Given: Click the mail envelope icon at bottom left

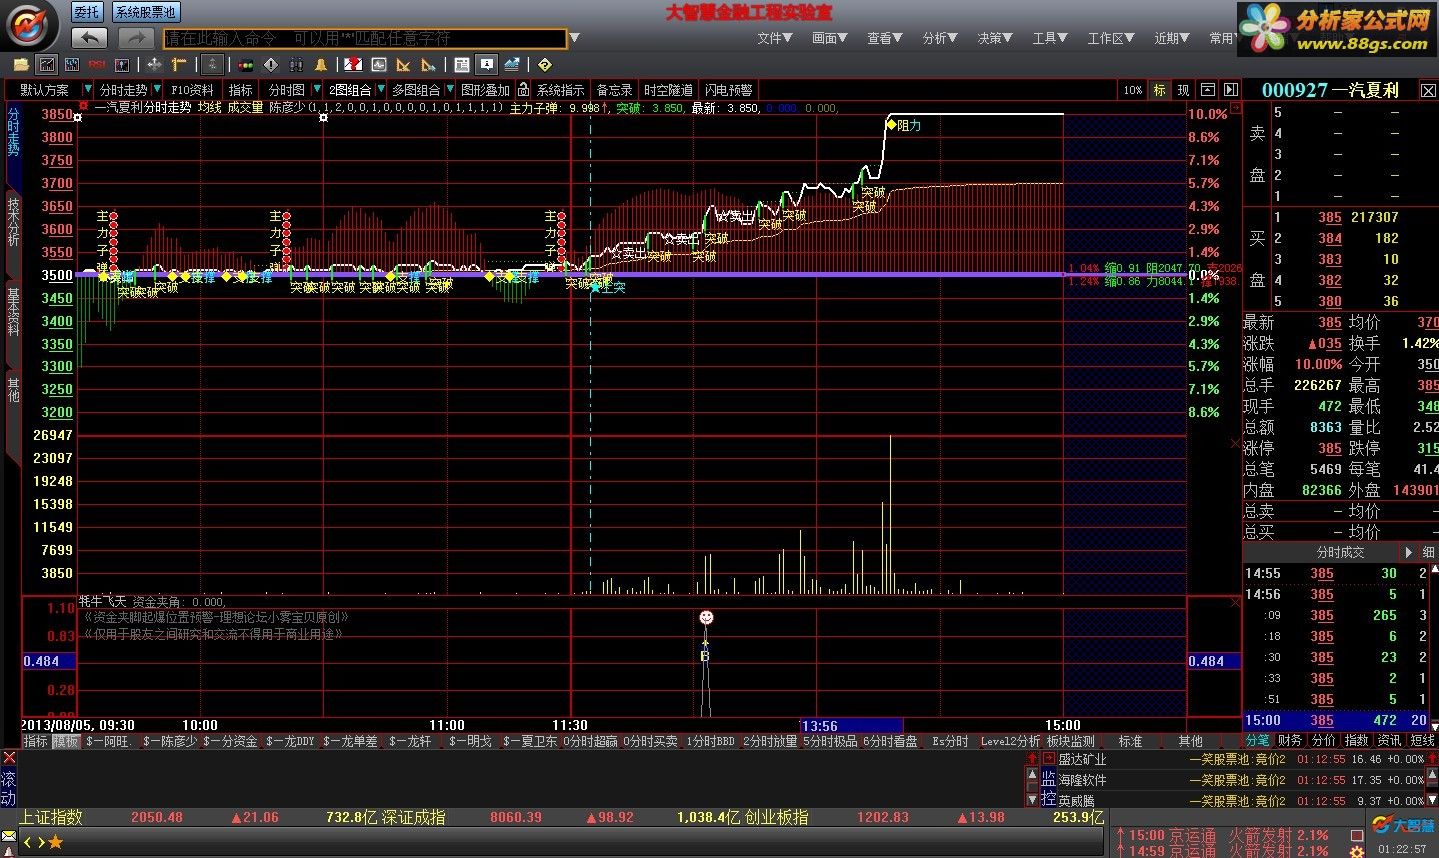Looking at the screenshot, I should click(x=9, y=836).
